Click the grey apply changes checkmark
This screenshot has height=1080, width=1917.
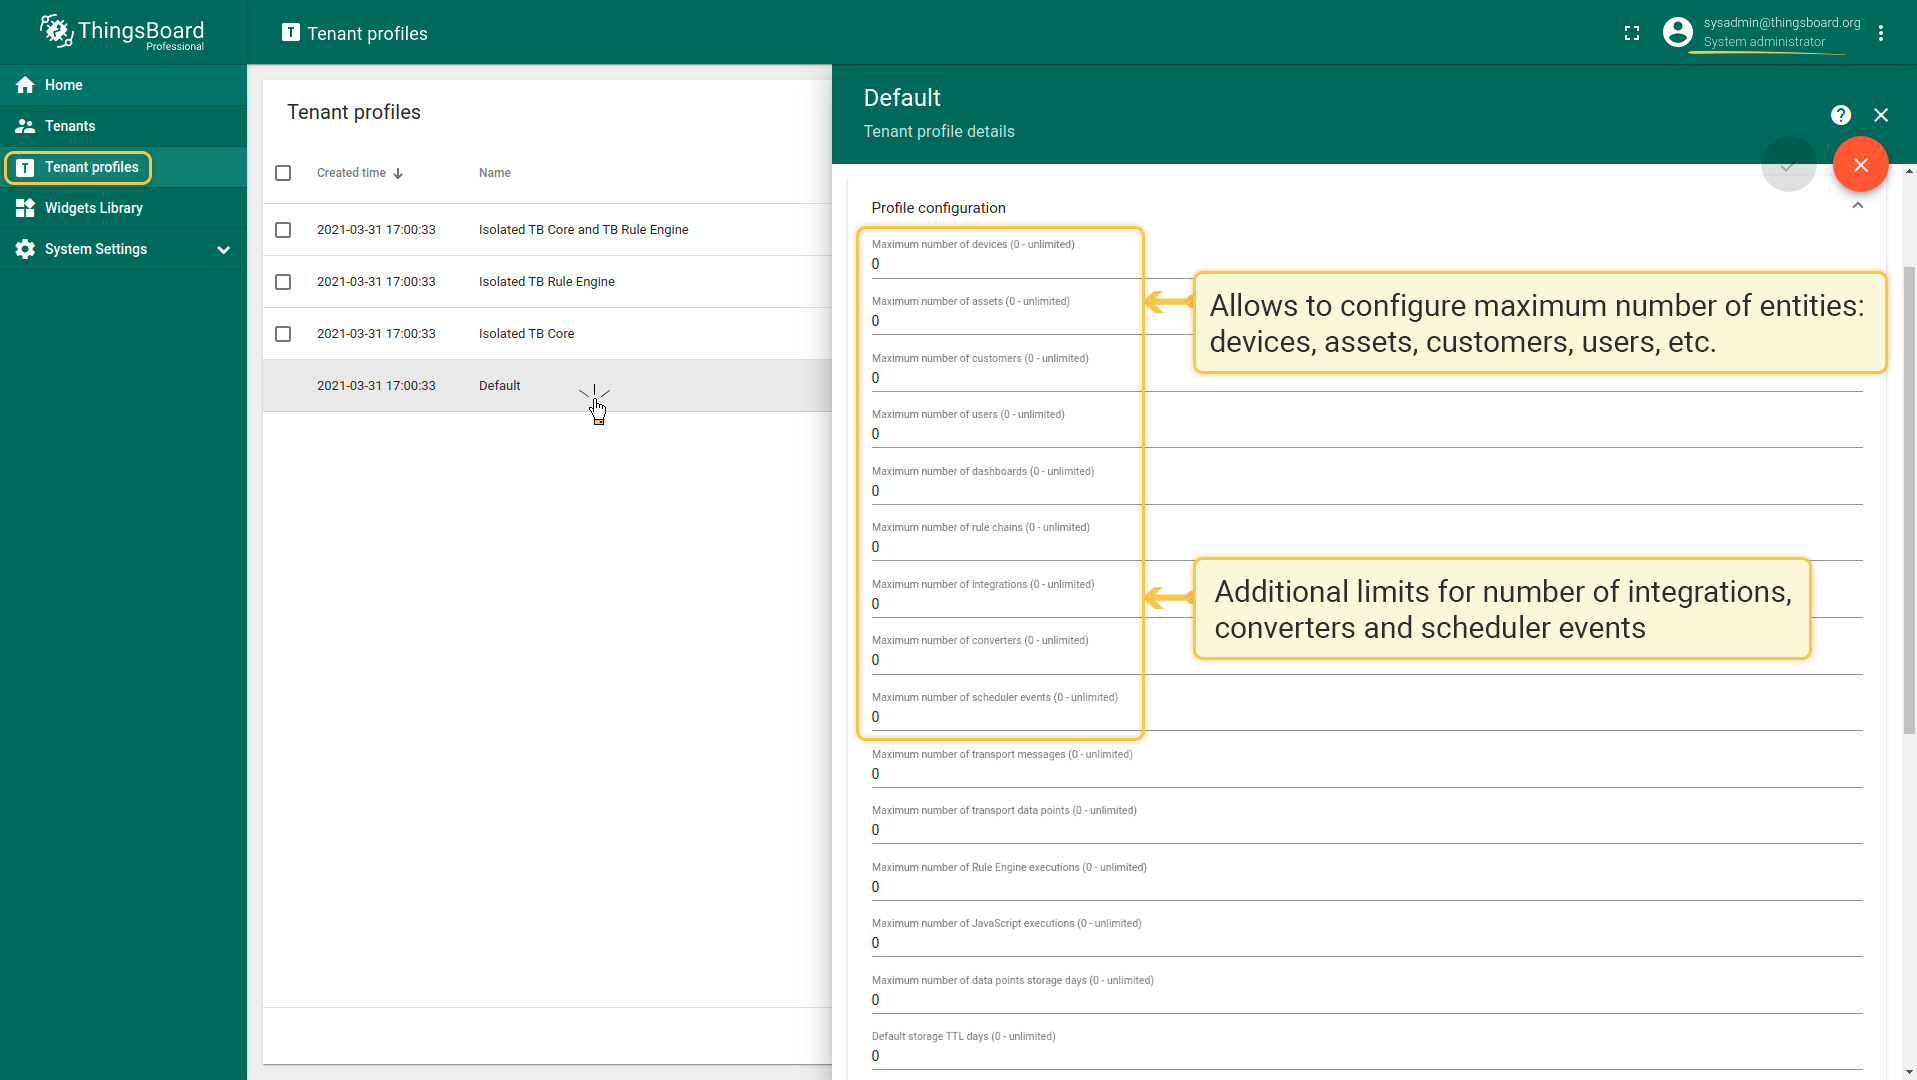click(1788, 165)
